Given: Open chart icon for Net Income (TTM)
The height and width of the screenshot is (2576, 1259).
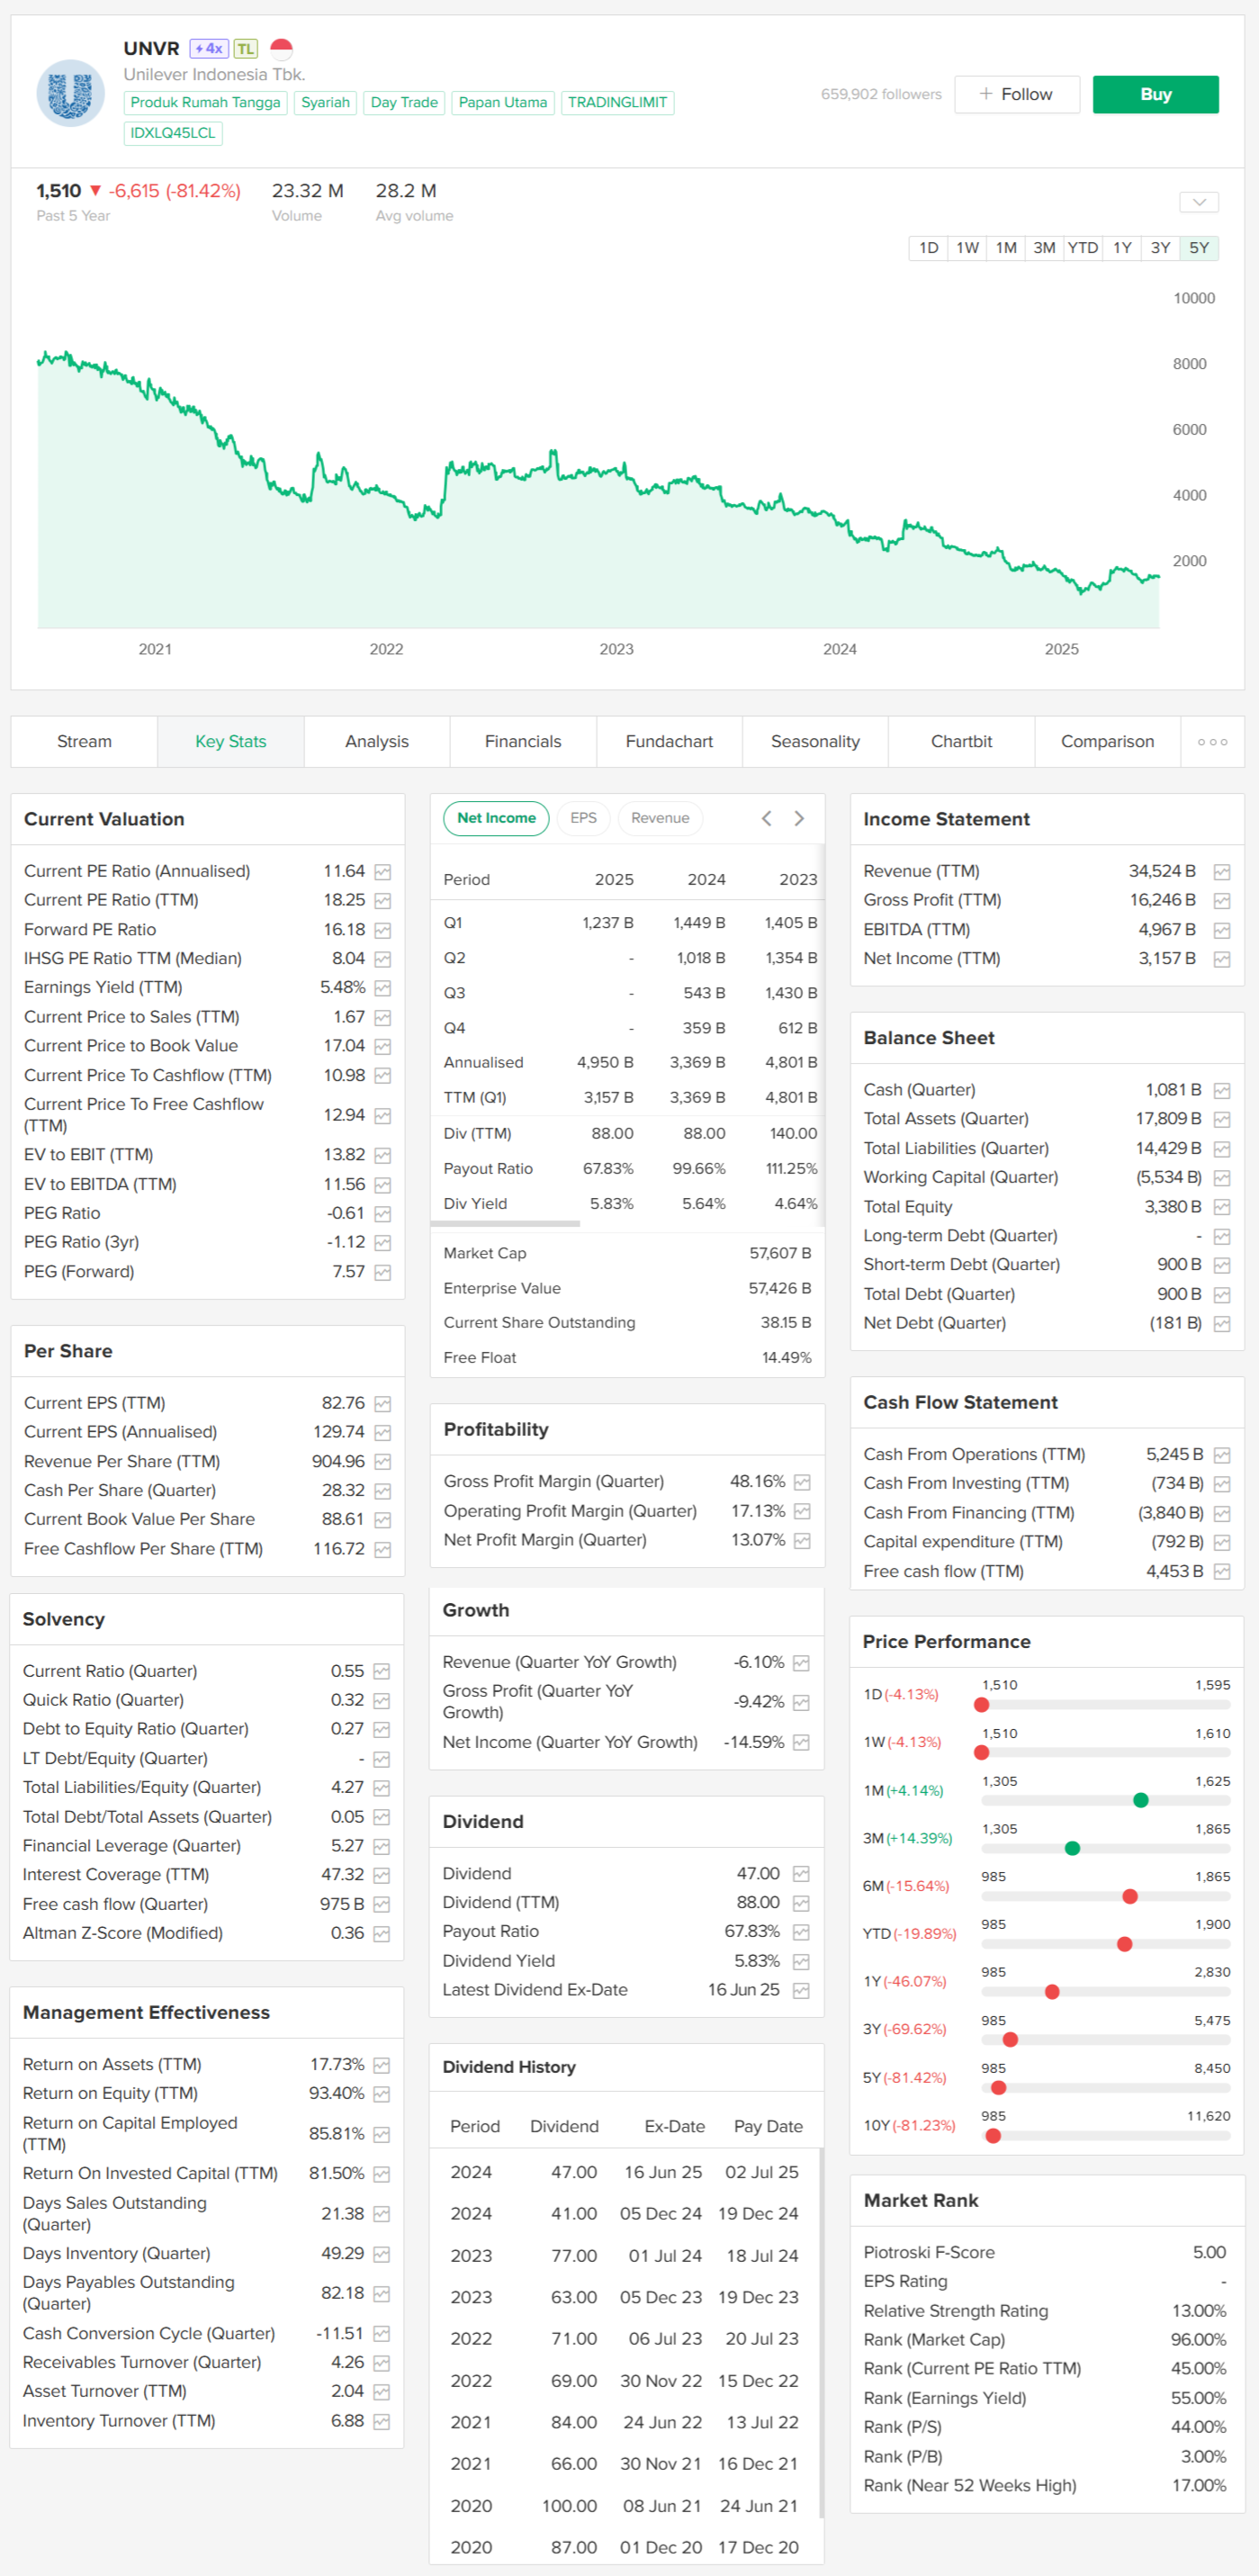Looking at the screenshot, I should [1221, 959].
